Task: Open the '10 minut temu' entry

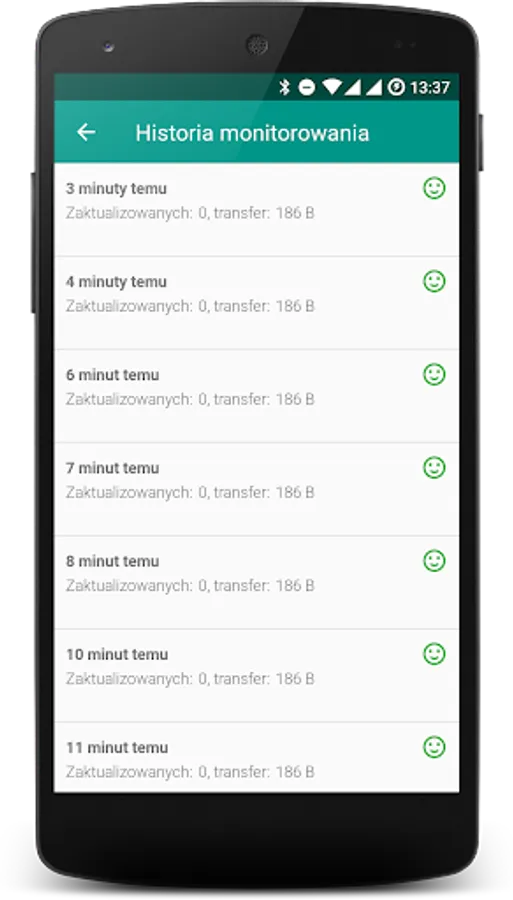Action: [256, 676]
